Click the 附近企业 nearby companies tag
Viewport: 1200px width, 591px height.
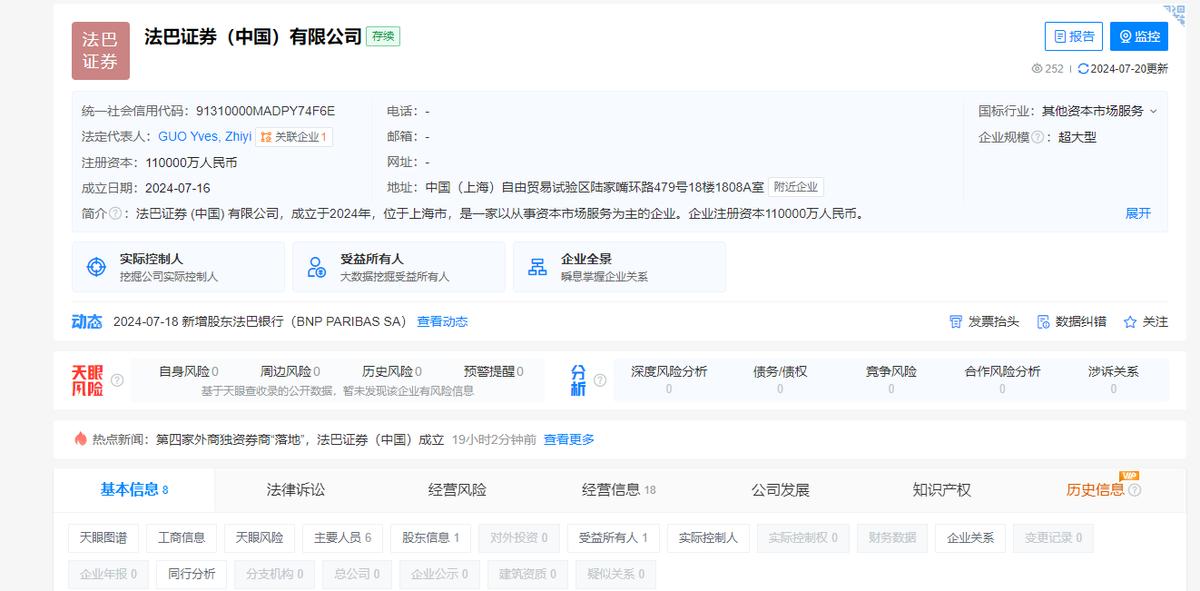796,187
